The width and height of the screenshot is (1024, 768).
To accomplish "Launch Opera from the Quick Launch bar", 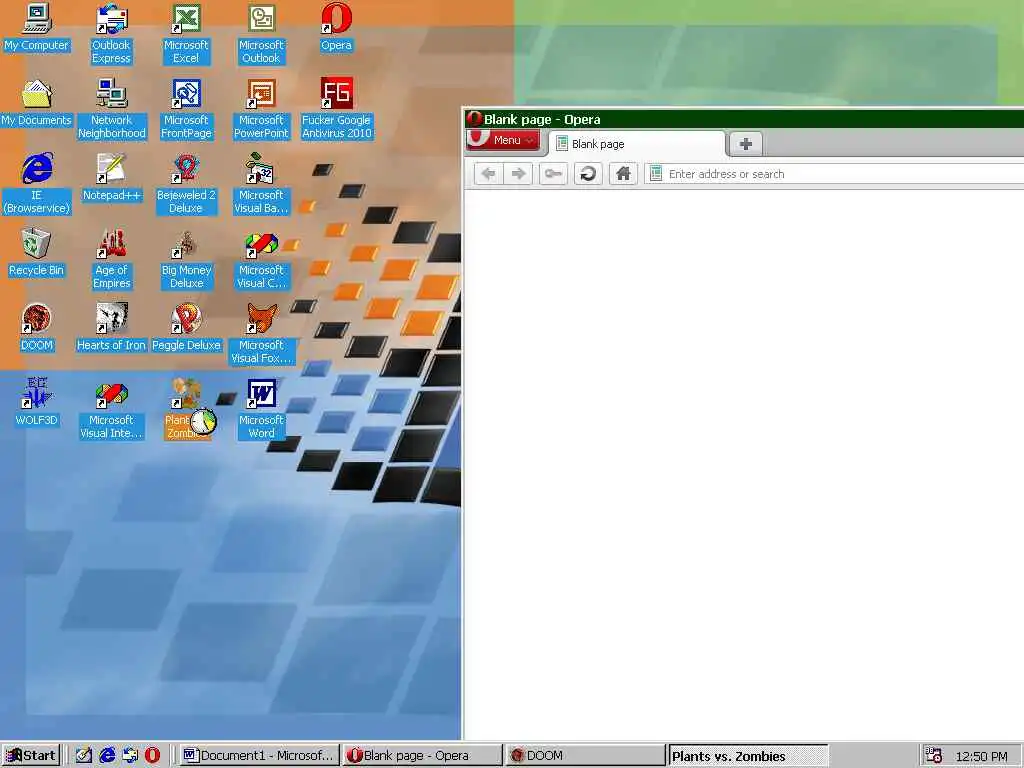I will point(152,756).
